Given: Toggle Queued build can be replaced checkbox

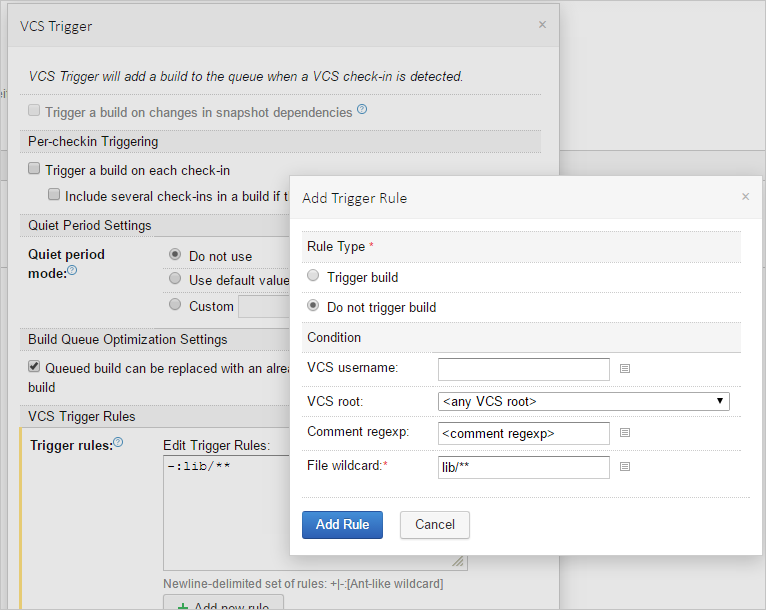Looking at the screenshot, I should point(35,367).
